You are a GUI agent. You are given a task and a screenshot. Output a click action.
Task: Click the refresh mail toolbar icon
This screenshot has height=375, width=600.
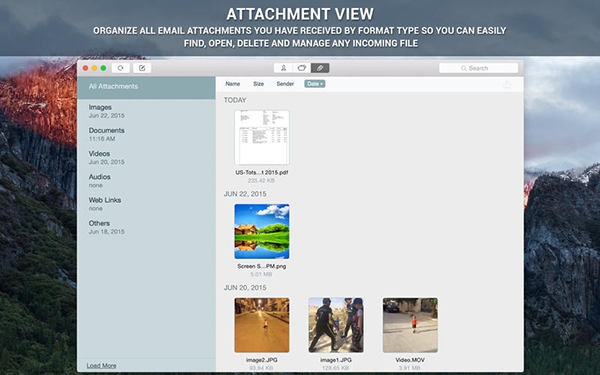pos(121,68)
